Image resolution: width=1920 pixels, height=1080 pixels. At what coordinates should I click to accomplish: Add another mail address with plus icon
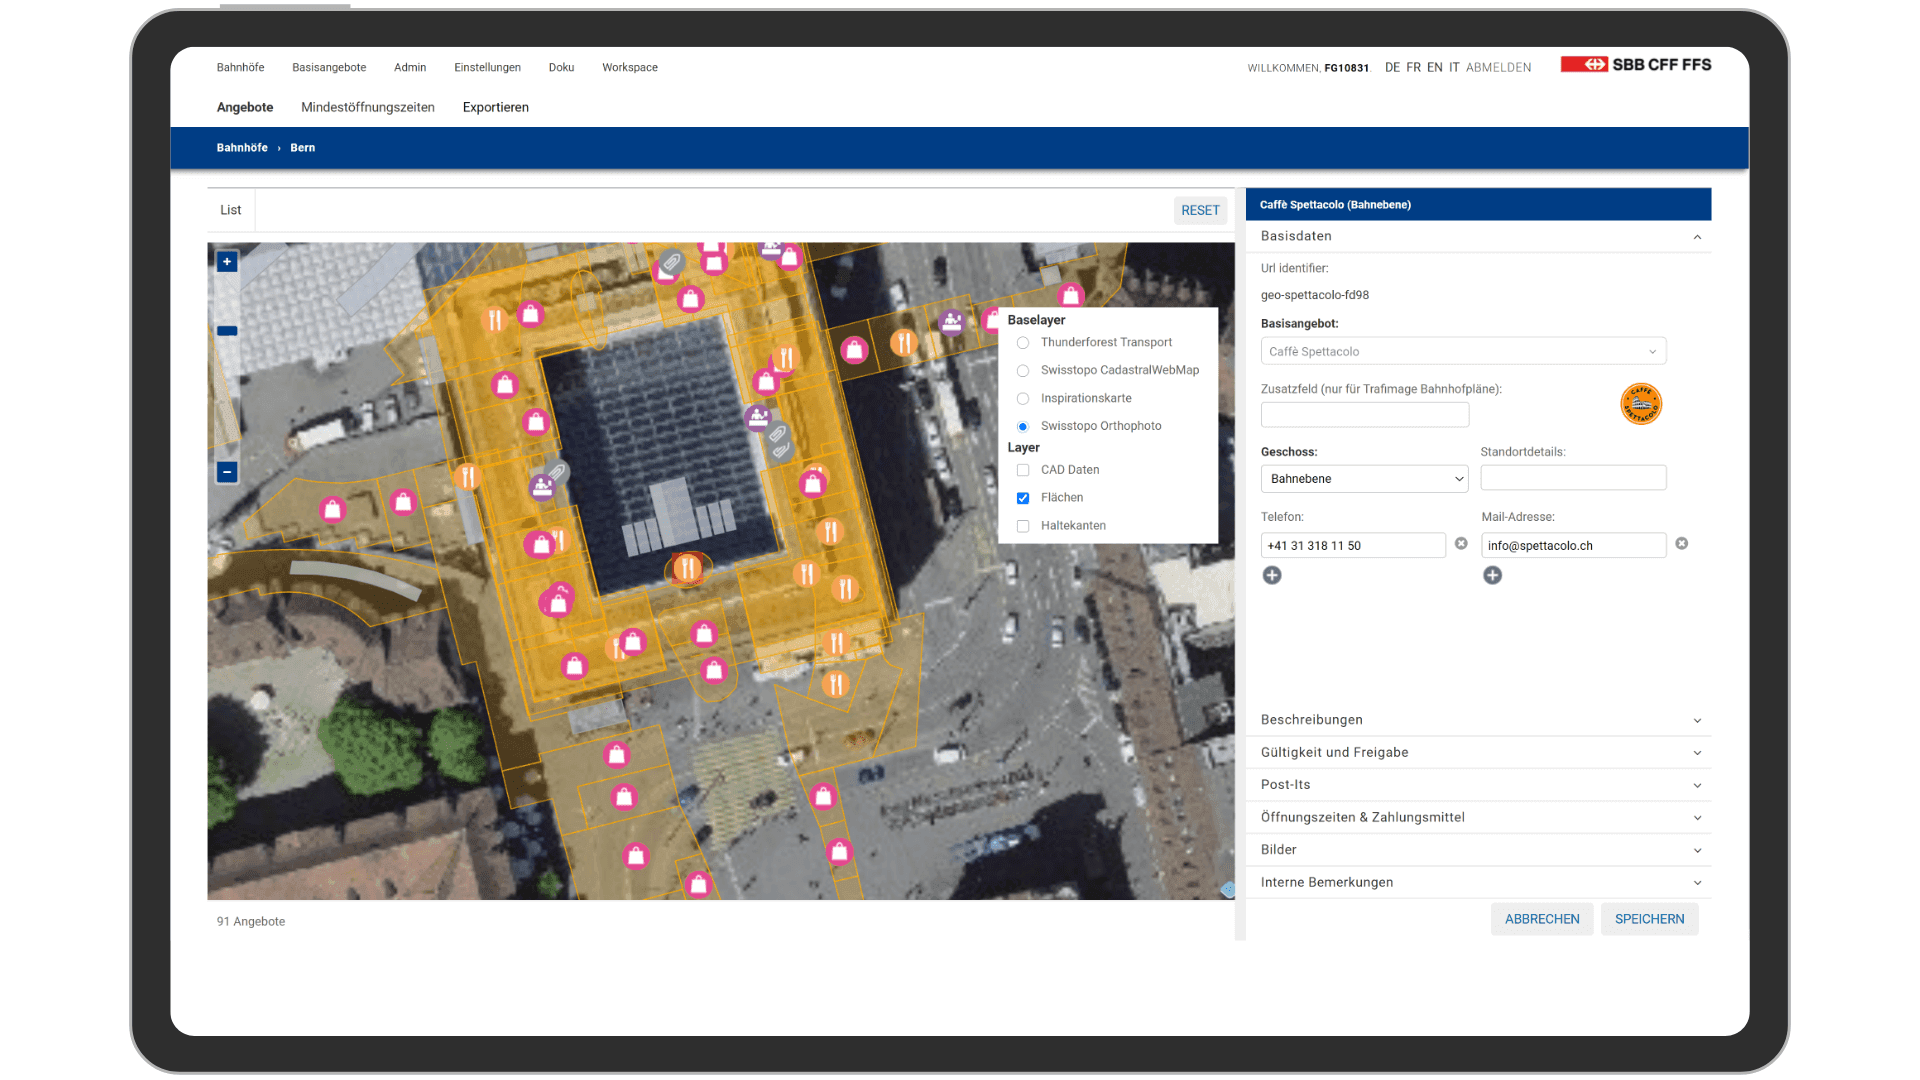click(1492, 575)
